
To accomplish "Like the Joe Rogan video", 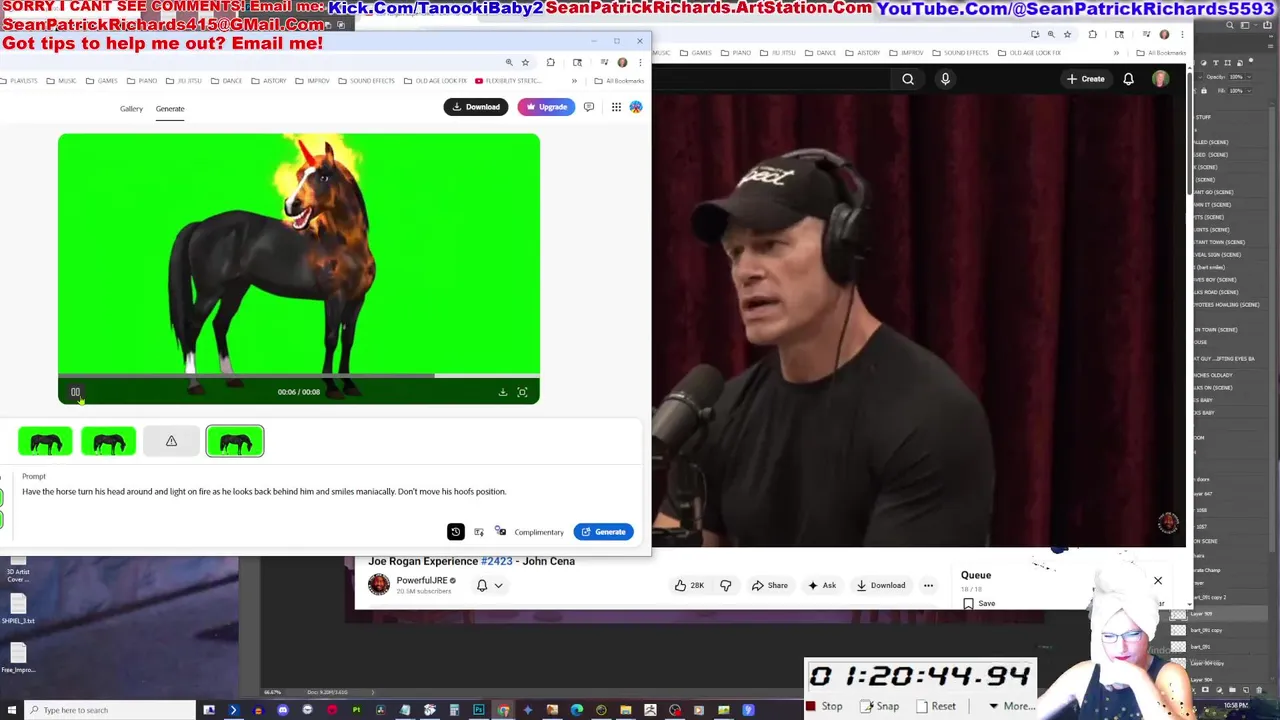I will [x=689, y=585].
